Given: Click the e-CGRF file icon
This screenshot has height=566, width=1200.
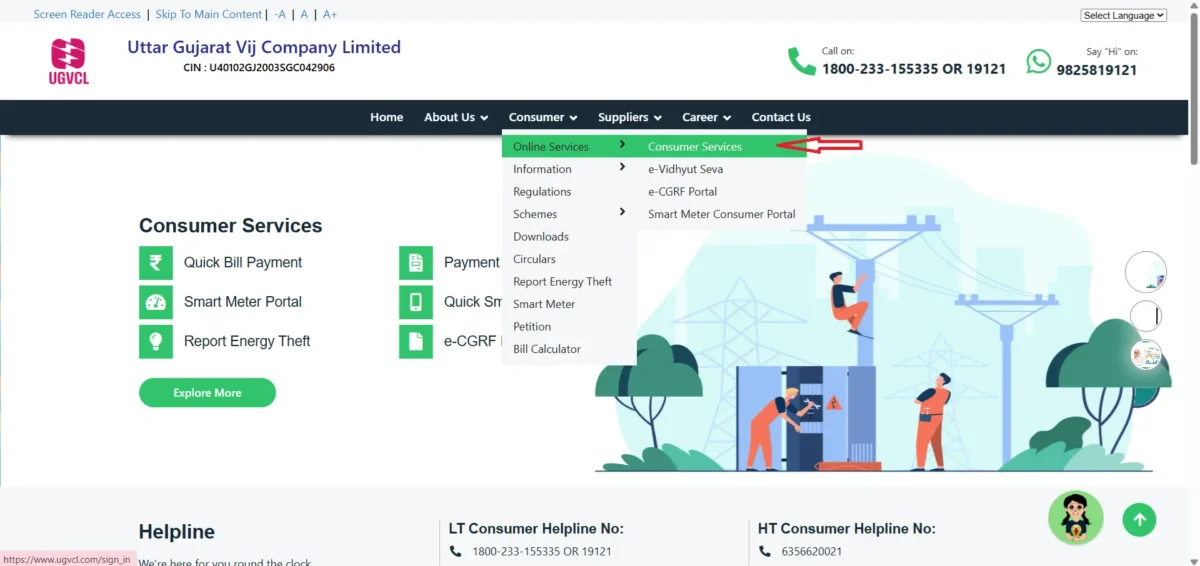Looking at the screenshot, I should [x=416, y=341].
